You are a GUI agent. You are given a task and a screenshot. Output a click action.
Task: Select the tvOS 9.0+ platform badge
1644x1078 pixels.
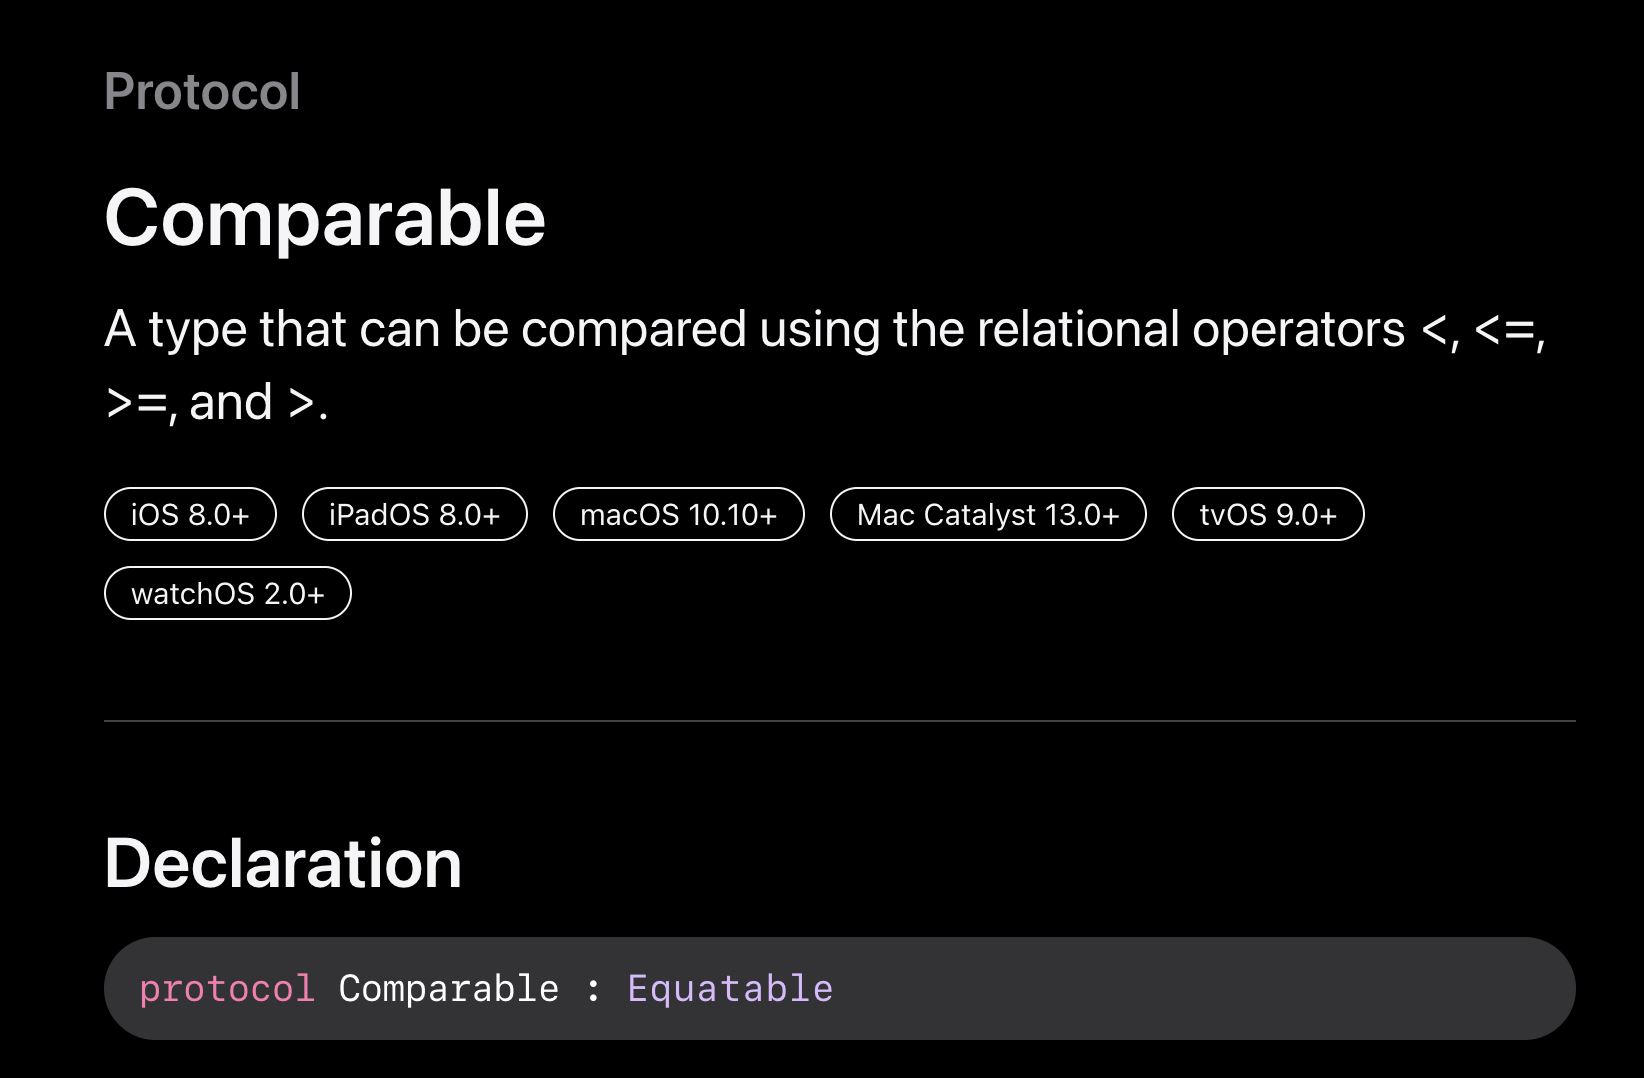[1268, 514]
